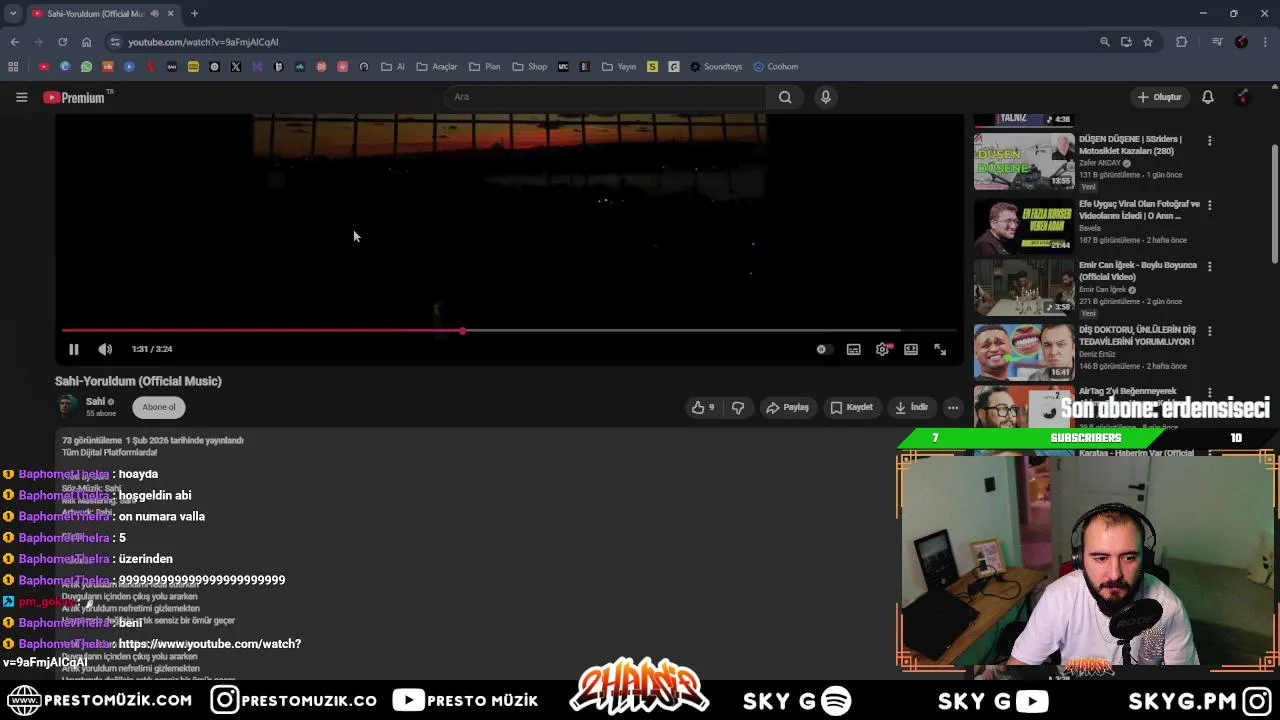Viewport: 1280px width, 720px height.
Task: Open the Oluştur create menu
Action: point(1160,97)
